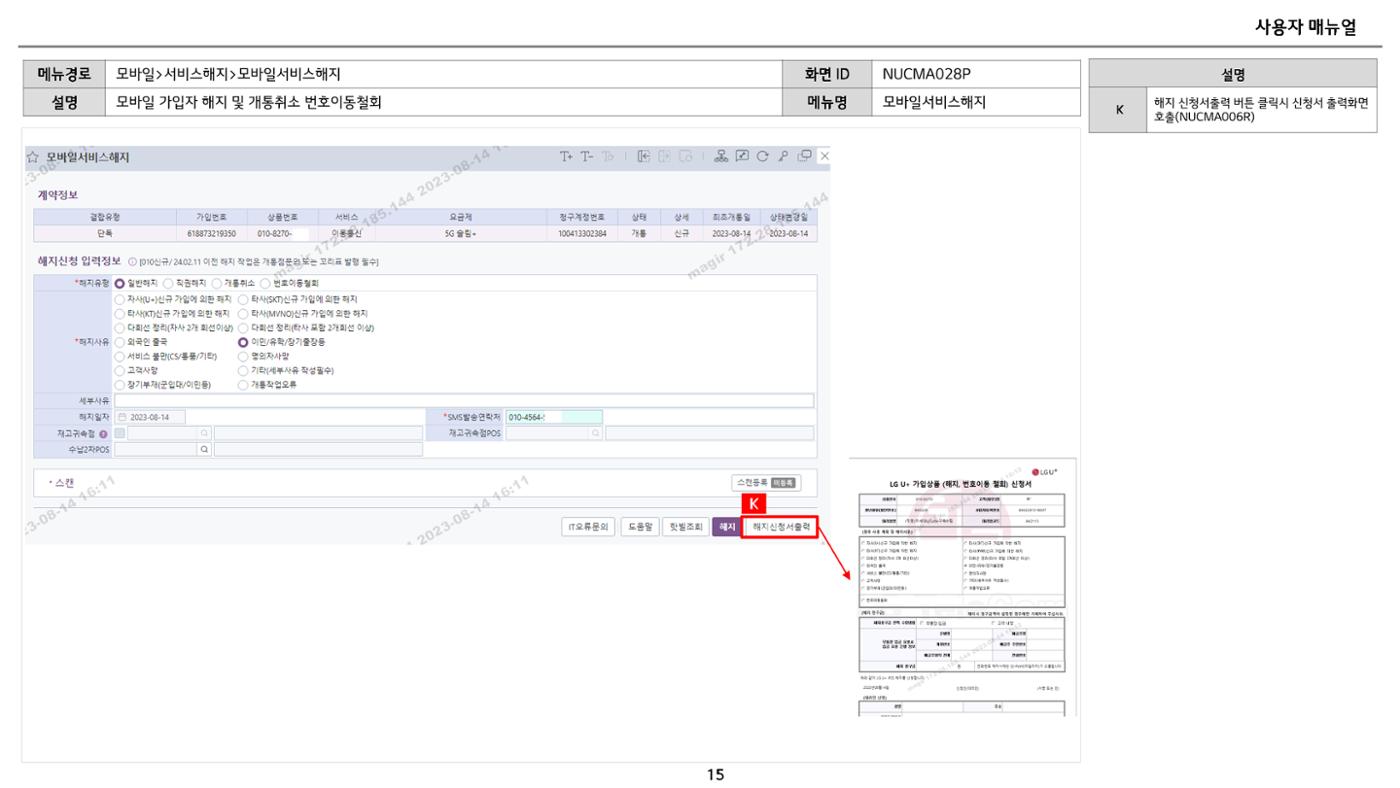
Task: Select 명의자사망 reason radio
Action: 243,356
